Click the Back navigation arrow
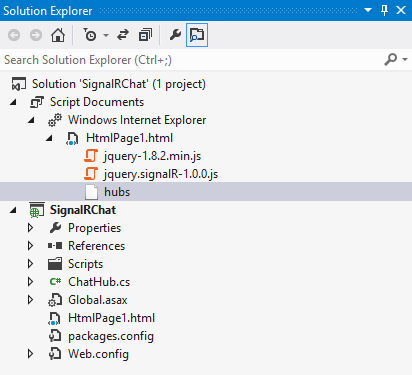412x375 pixels. 14,35
